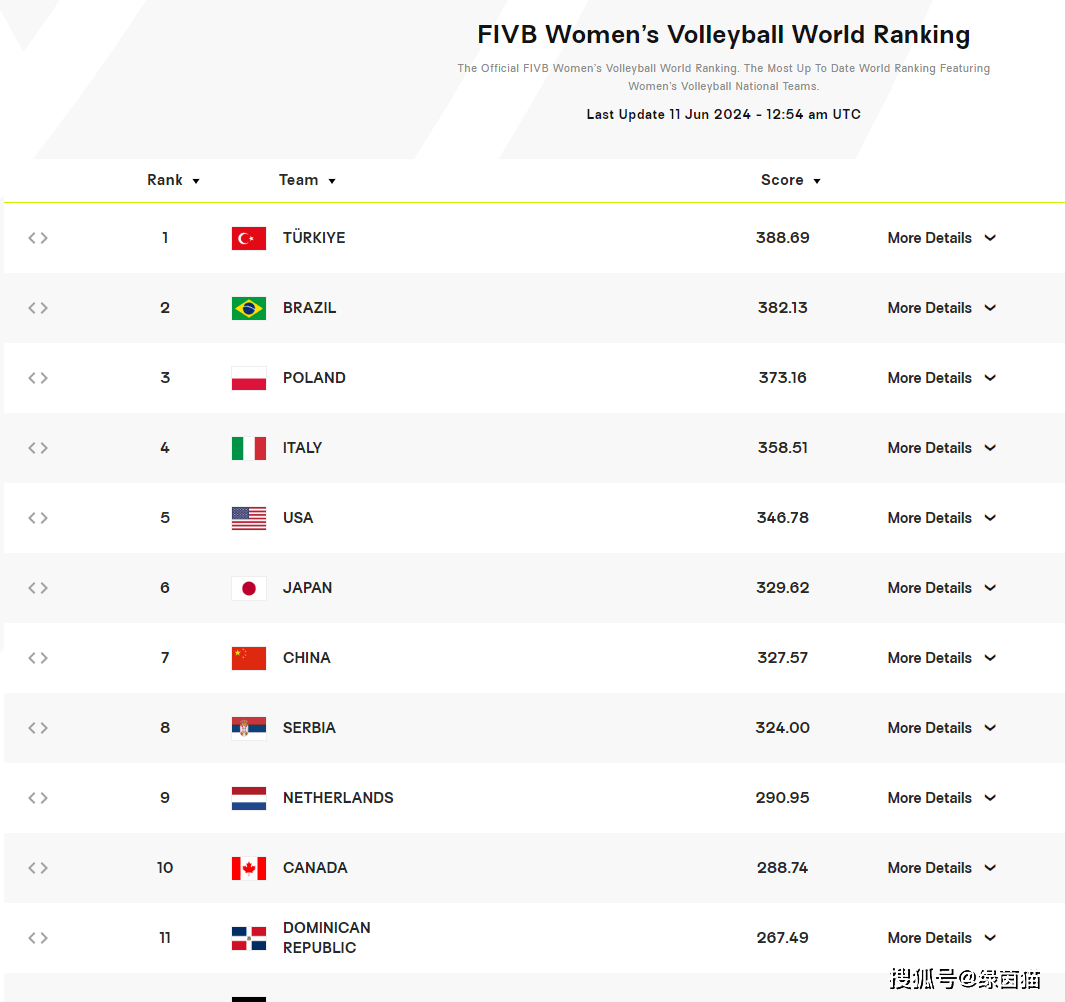
Task: Click the Canada flag icon
Action: point(249,868)
